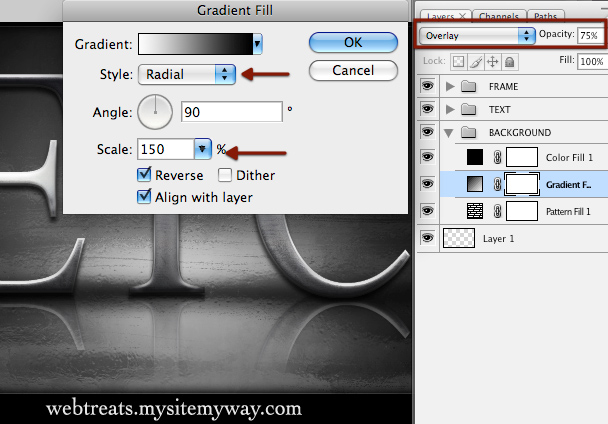
Task: Click Pattern Fill 1 pattern thumbnail
Action: tap(475, 211)
